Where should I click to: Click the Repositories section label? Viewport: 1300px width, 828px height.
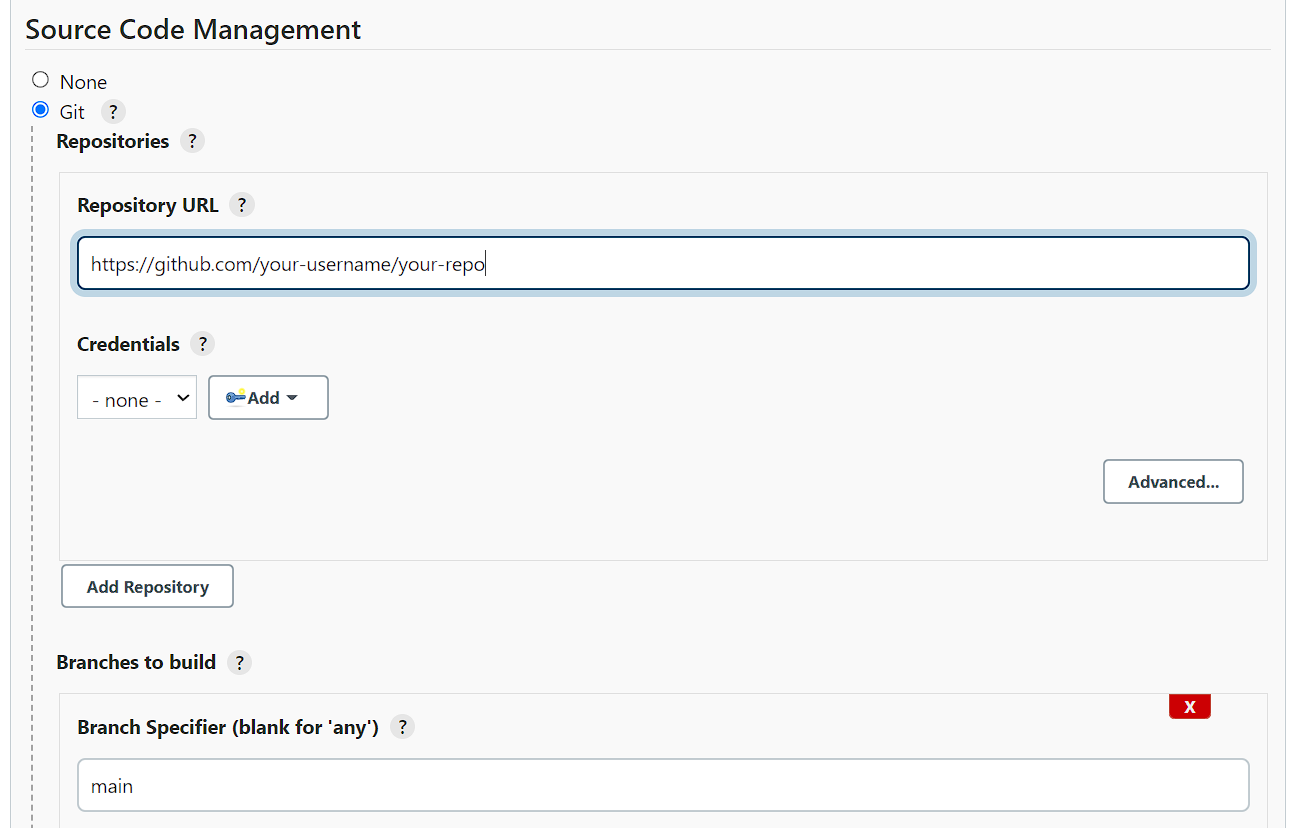(112, 141)
